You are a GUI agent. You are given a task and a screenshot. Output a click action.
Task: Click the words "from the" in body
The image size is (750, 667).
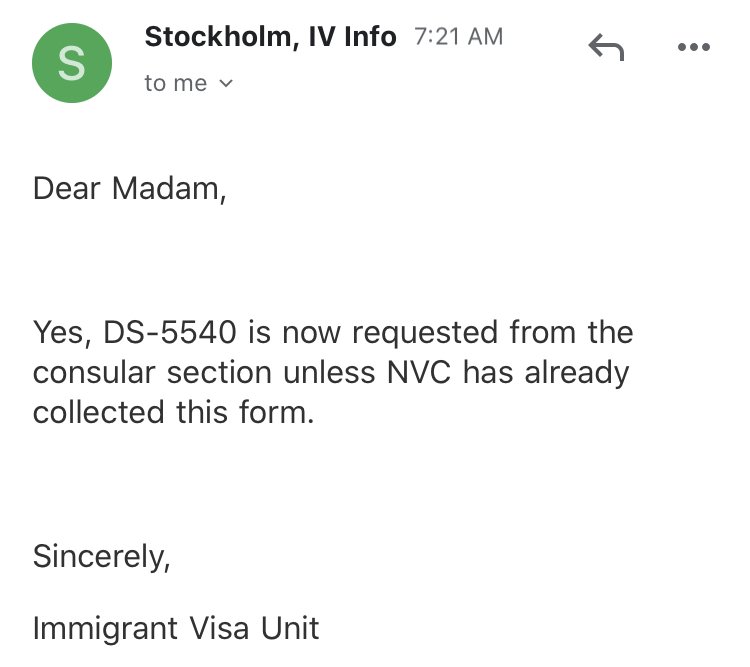[x=571, y=332]
